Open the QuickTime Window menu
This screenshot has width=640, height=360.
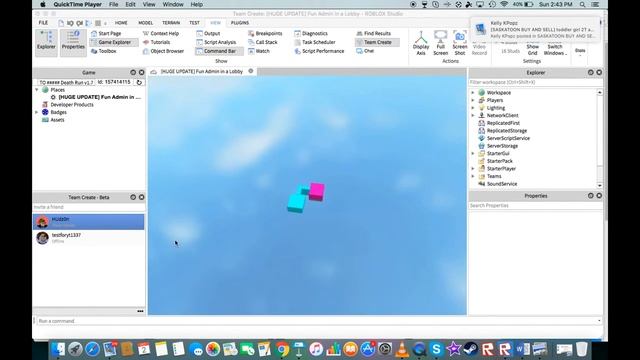click(x=173, y=4)
